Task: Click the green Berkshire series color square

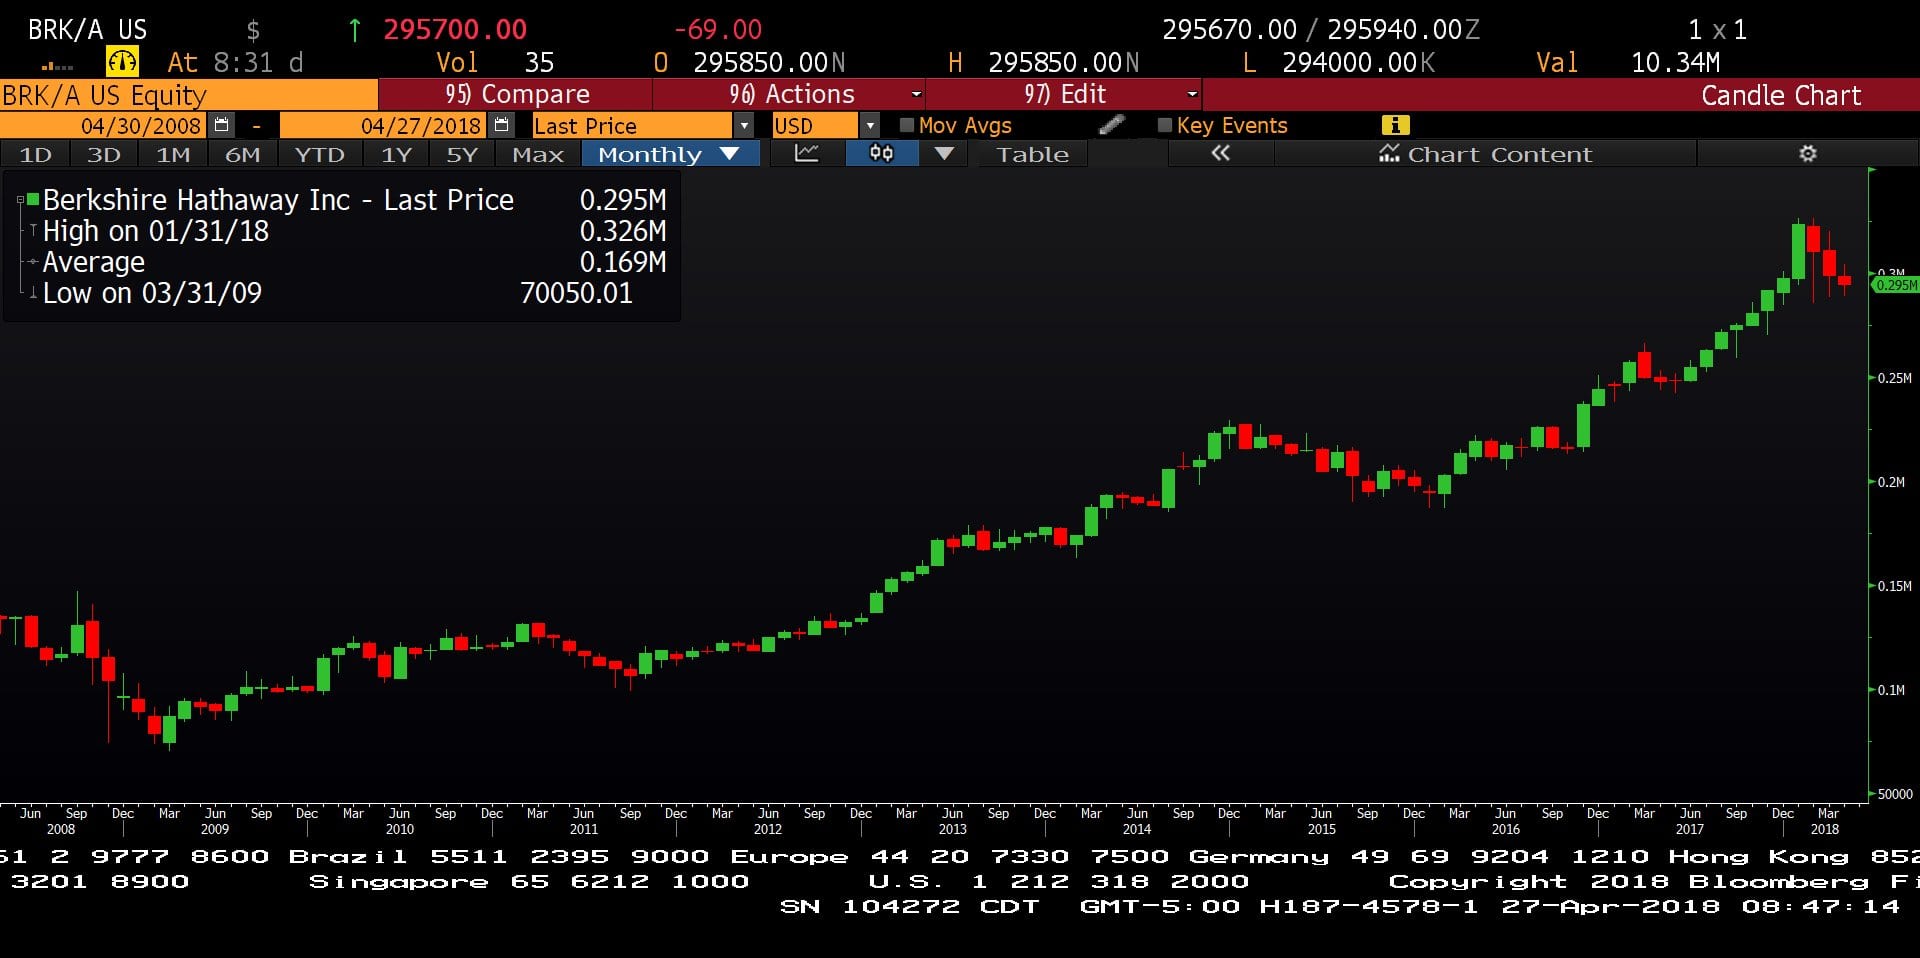Action: [33, 199]
